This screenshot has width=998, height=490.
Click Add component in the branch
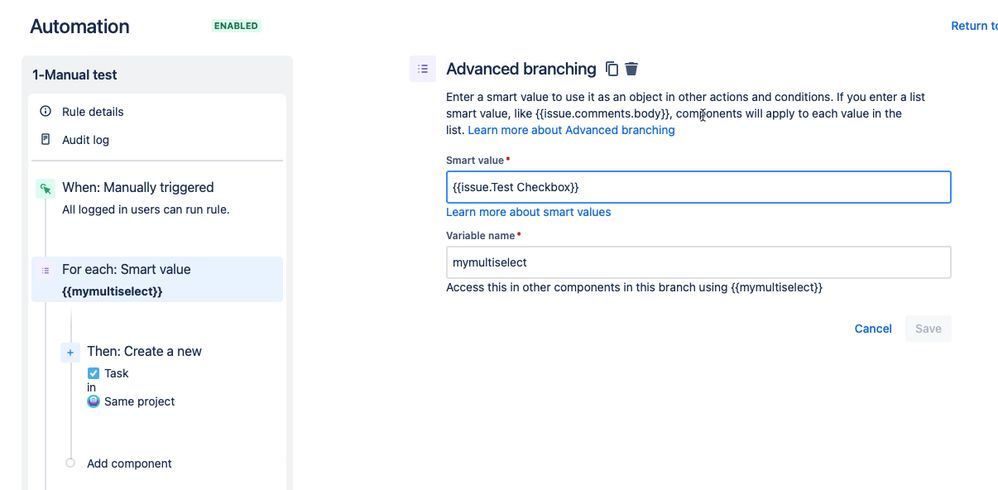pyautogui.click(x=129, y=463)
